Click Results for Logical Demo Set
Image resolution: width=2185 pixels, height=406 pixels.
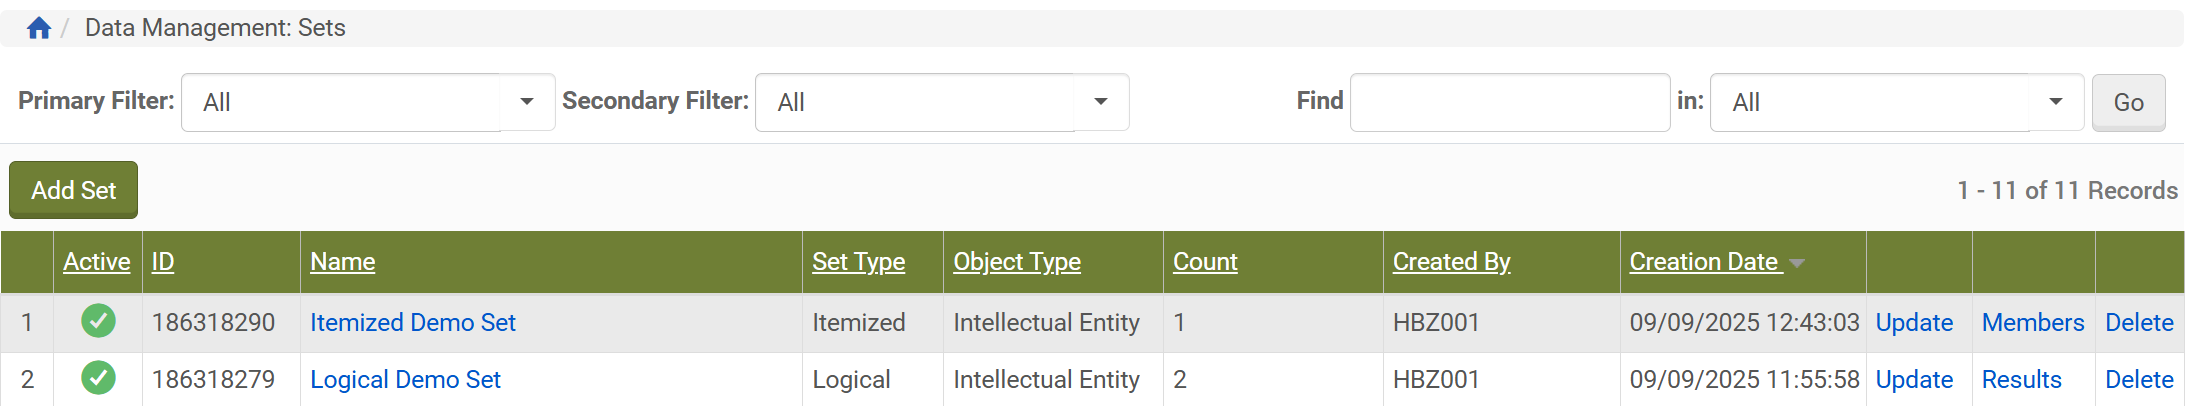click(2021, 379)
